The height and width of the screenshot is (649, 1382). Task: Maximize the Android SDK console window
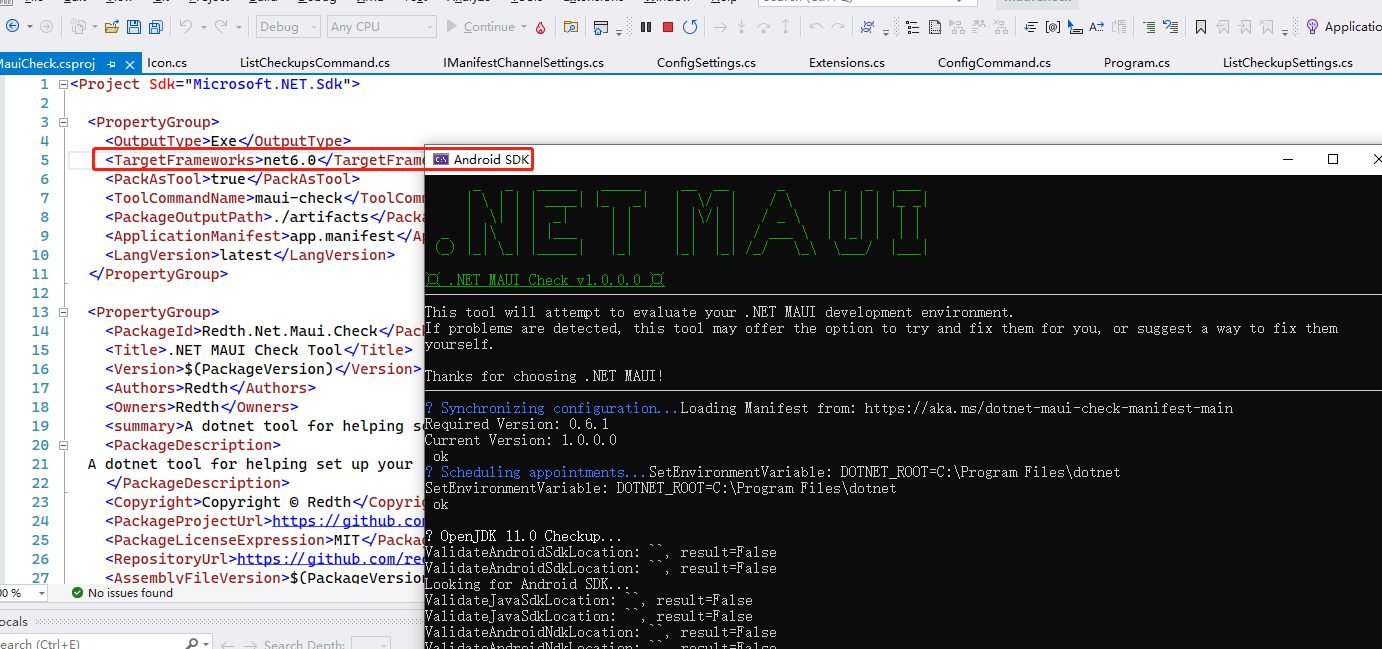(x=1332, y=160)
